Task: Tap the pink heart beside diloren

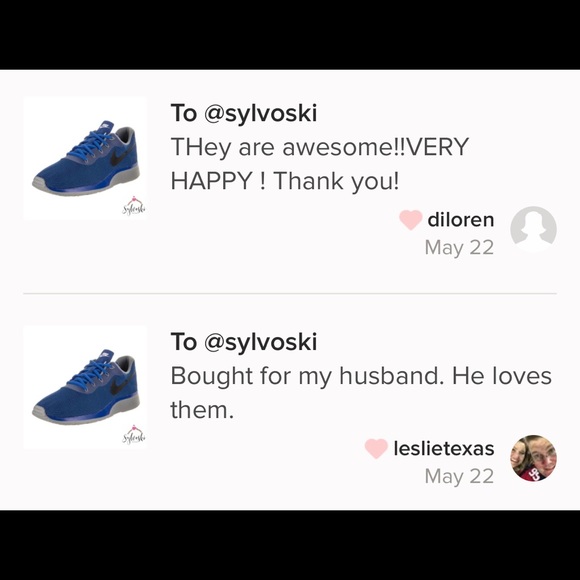Action: click(x=410, y=220)
